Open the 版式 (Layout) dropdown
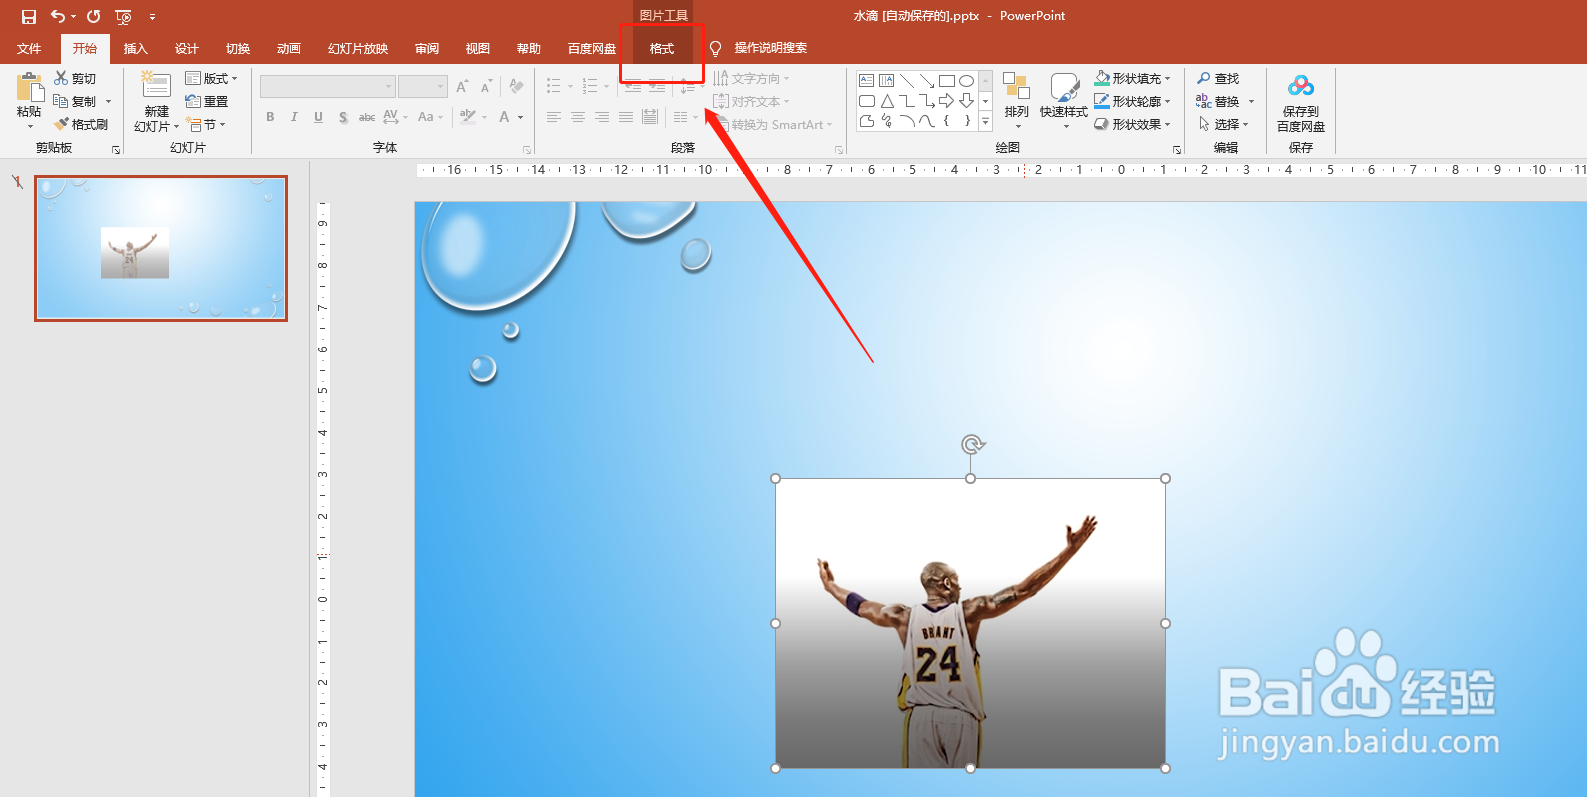This screenshot has height=797, width=1587. point(211,78)
